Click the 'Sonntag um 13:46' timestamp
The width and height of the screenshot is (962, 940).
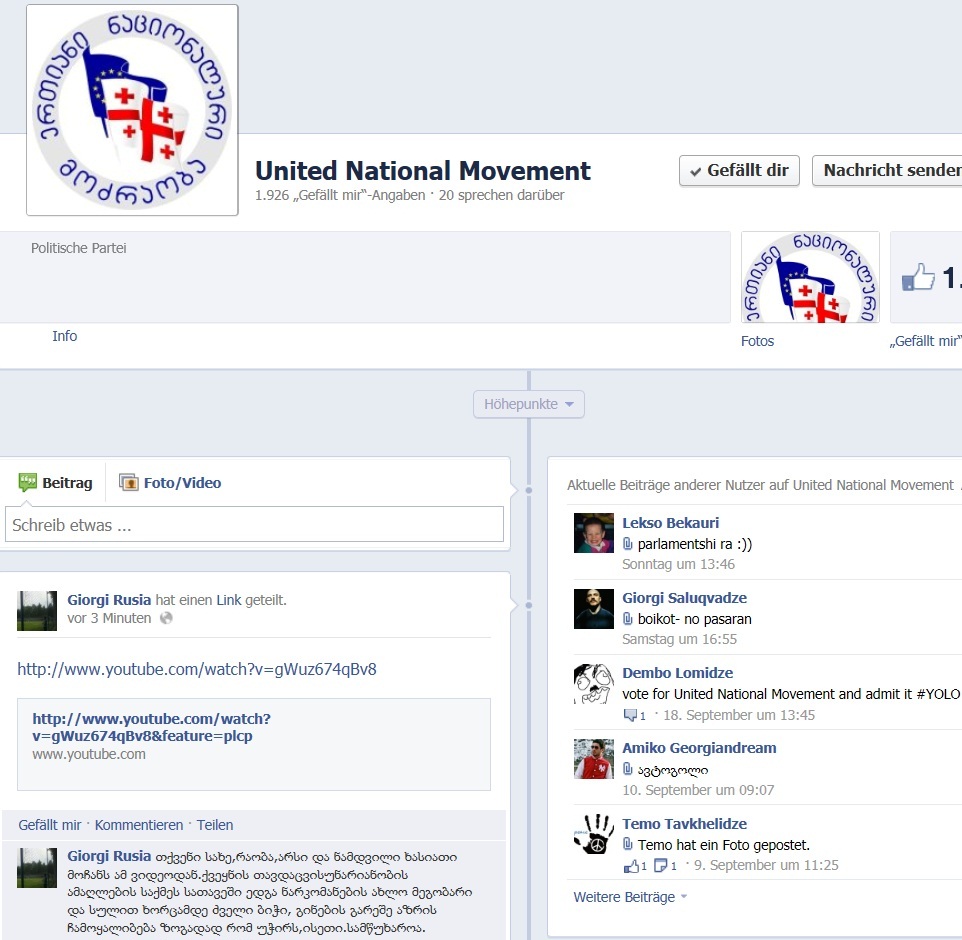pyautogui.click(x=678, y=564)
